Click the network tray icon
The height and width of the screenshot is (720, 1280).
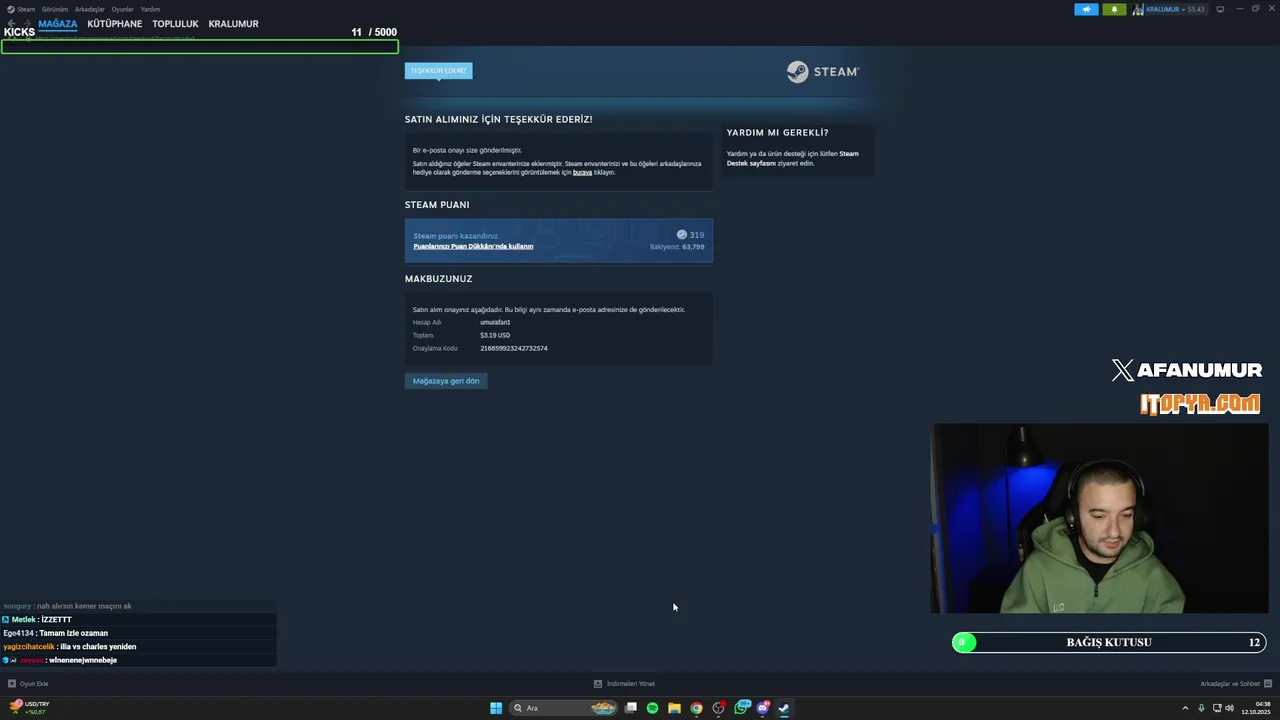click(x=1215, y=708)
